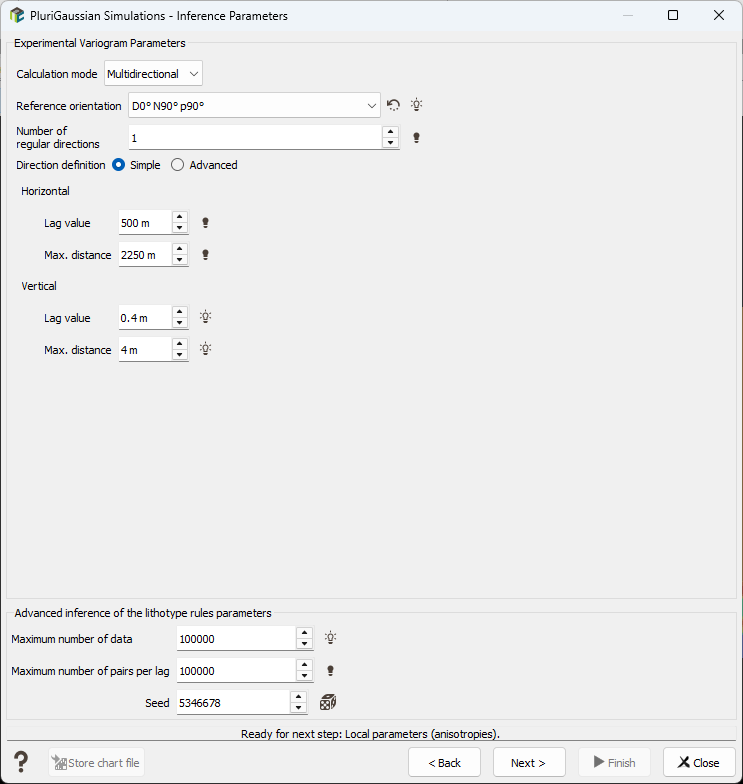Choose the Advanced direction definition option
Screen dimensions: 743x784
pyautogui.click(x=178, y=165)
